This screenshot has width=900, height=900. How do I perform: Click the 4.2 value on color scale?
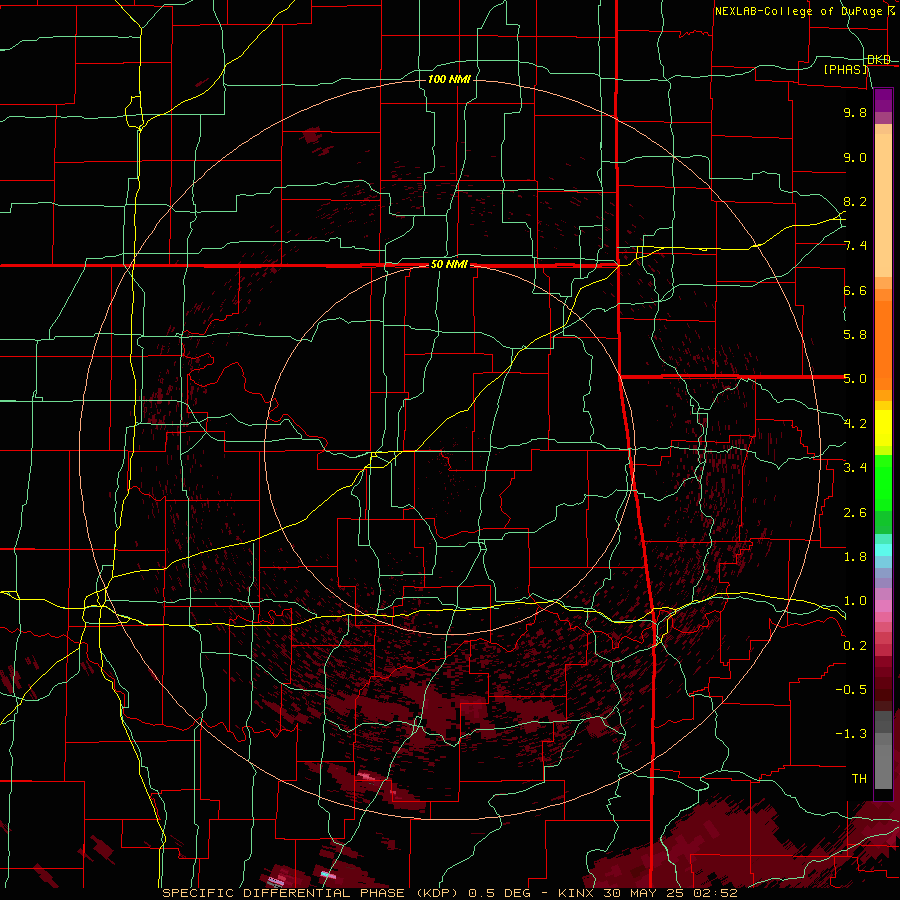coord(855,424)
